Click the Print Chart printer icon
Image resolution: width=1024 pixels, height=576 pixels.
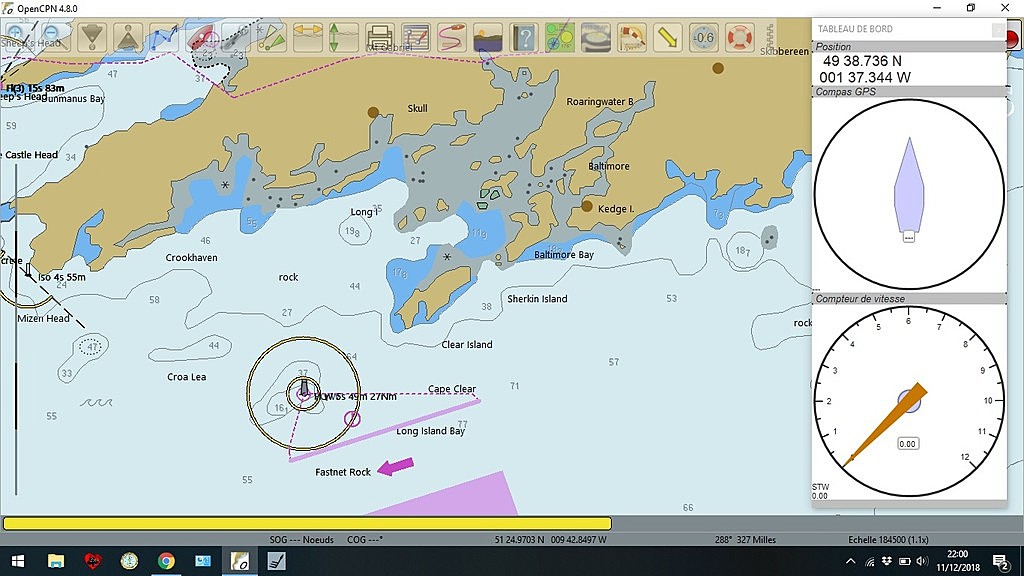[379, 37]
